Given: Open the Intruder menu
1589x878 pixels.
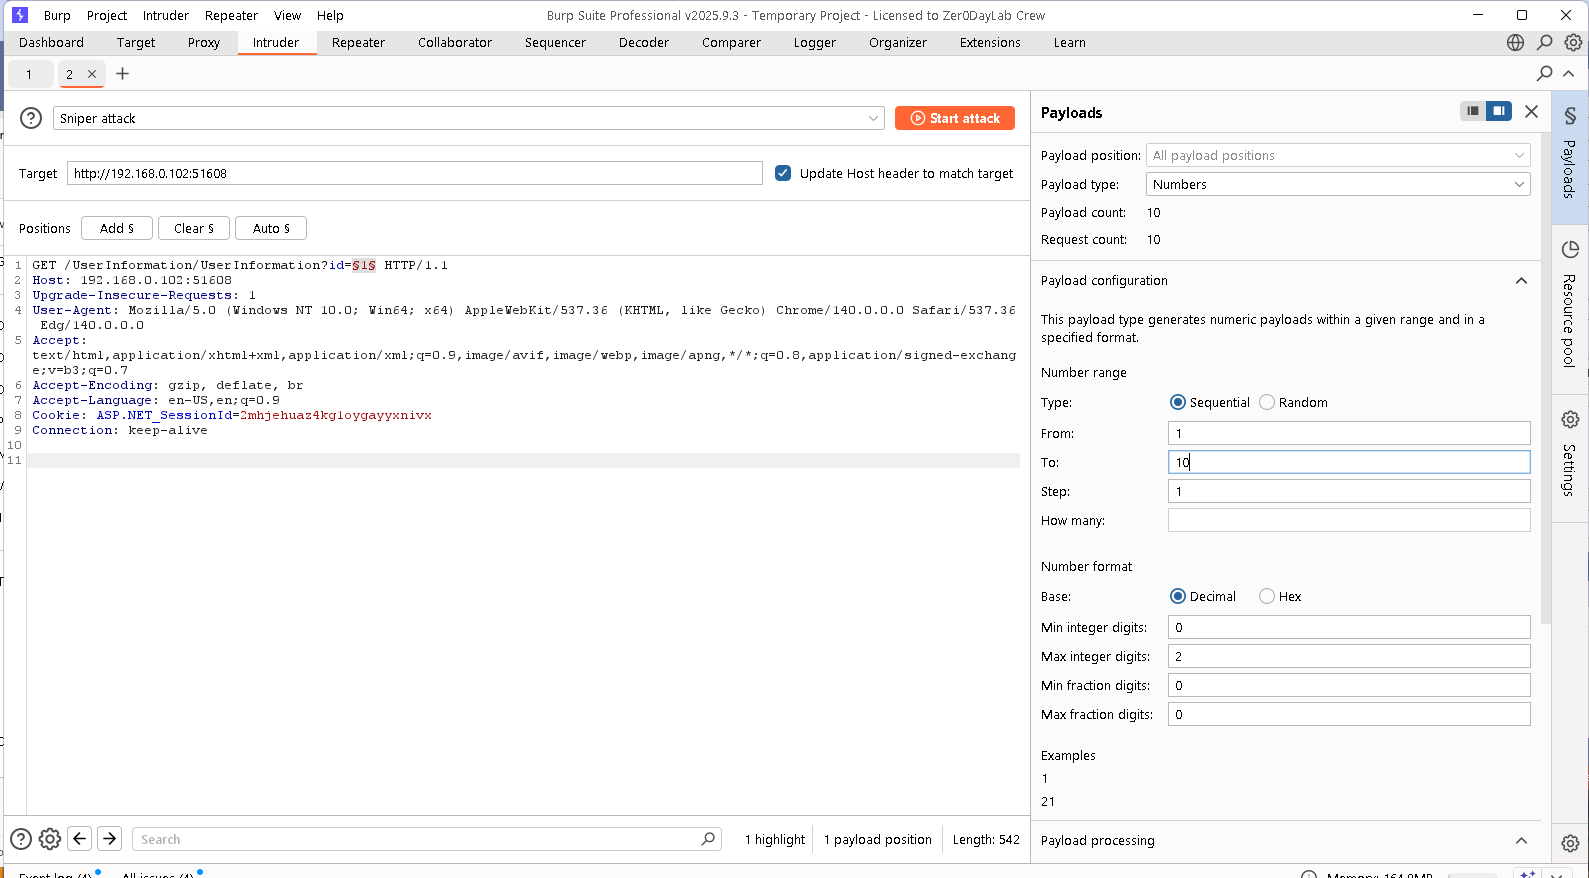Looking at the screenshot, I should pyautogui.click(x=166, y=15).
